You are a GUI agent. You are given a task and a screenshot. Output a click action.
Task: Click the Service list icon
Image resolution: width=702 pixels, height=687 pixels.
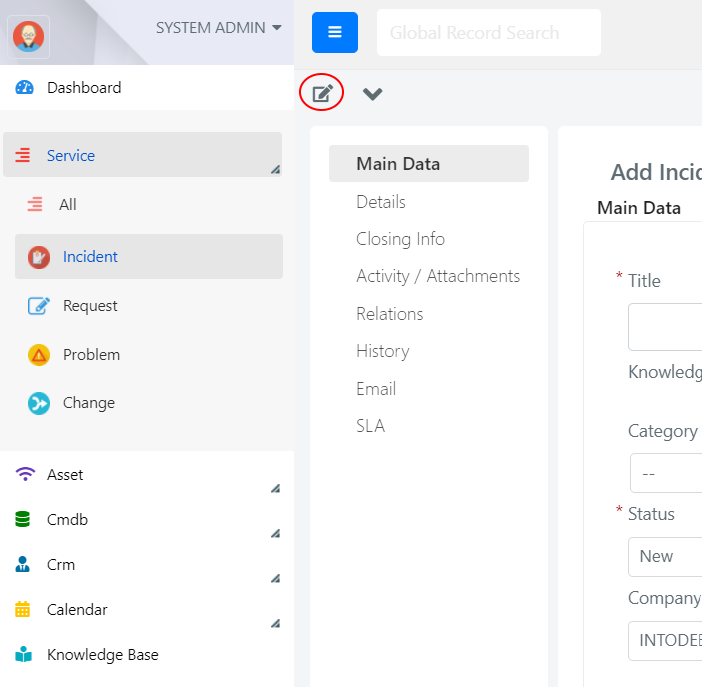[x=22, y=155]
